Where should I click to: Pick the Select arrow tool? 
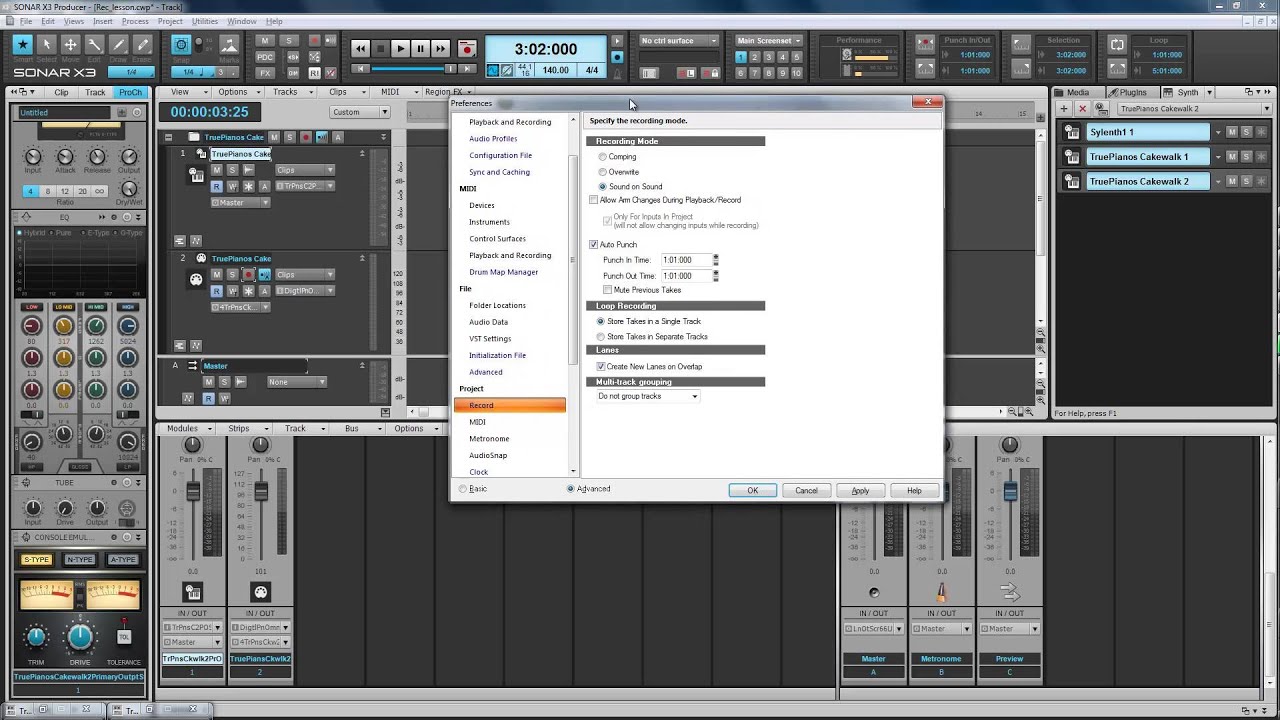46,45
